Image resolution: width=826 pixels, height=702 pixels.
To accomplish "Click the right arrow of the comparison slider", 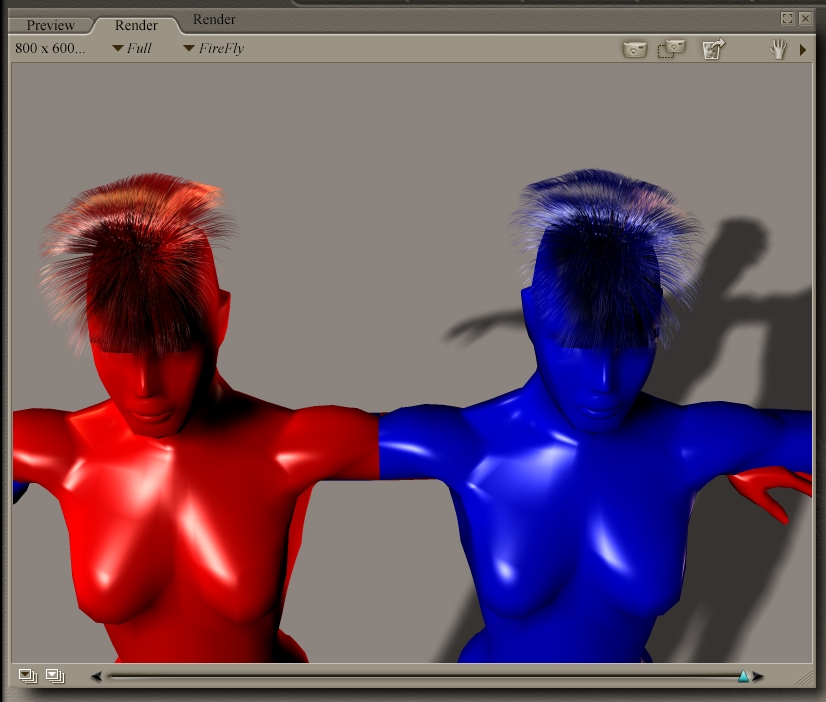I will (x=758, y=677).
